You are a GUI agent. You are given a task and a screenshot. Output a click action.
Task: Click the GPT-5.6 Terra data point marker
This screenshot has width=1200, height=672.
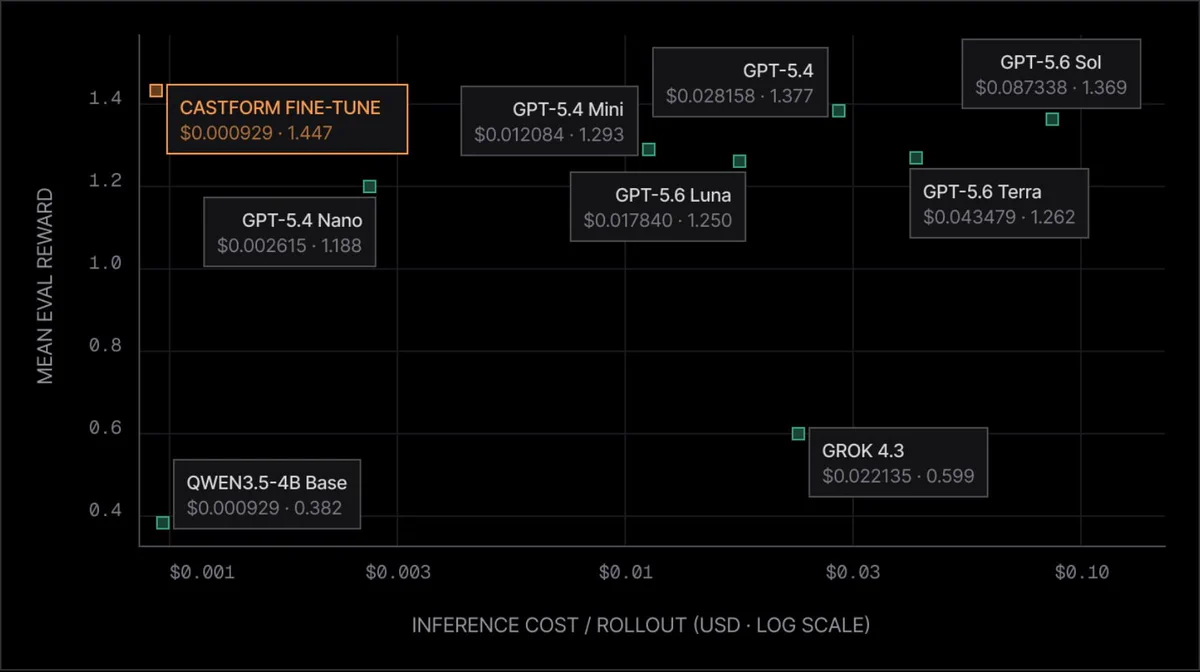[915, 158]
